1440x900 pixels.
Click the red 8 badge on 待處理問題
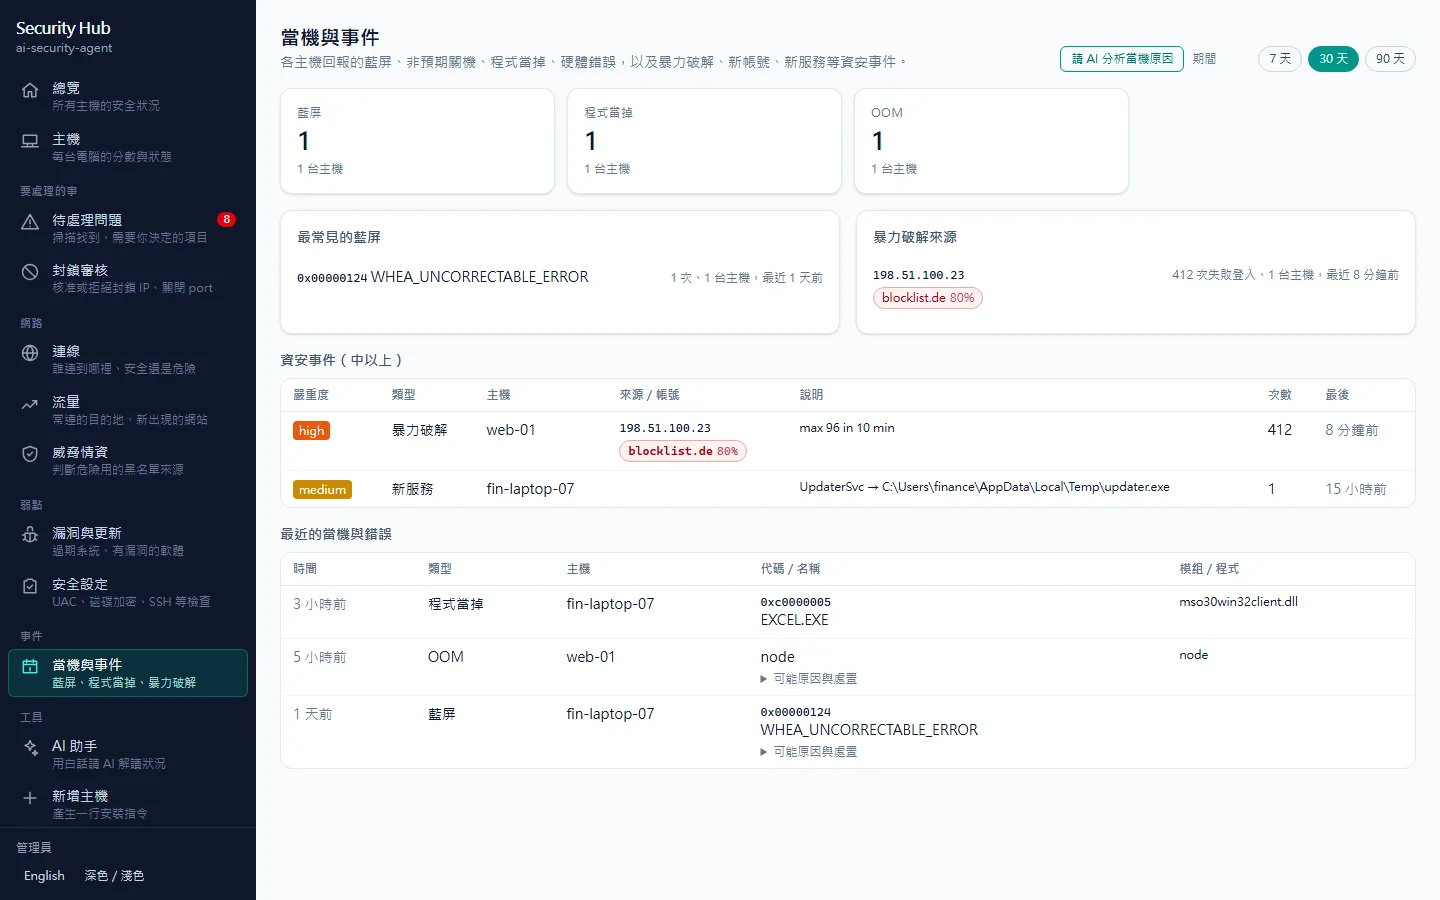[227, 219]
